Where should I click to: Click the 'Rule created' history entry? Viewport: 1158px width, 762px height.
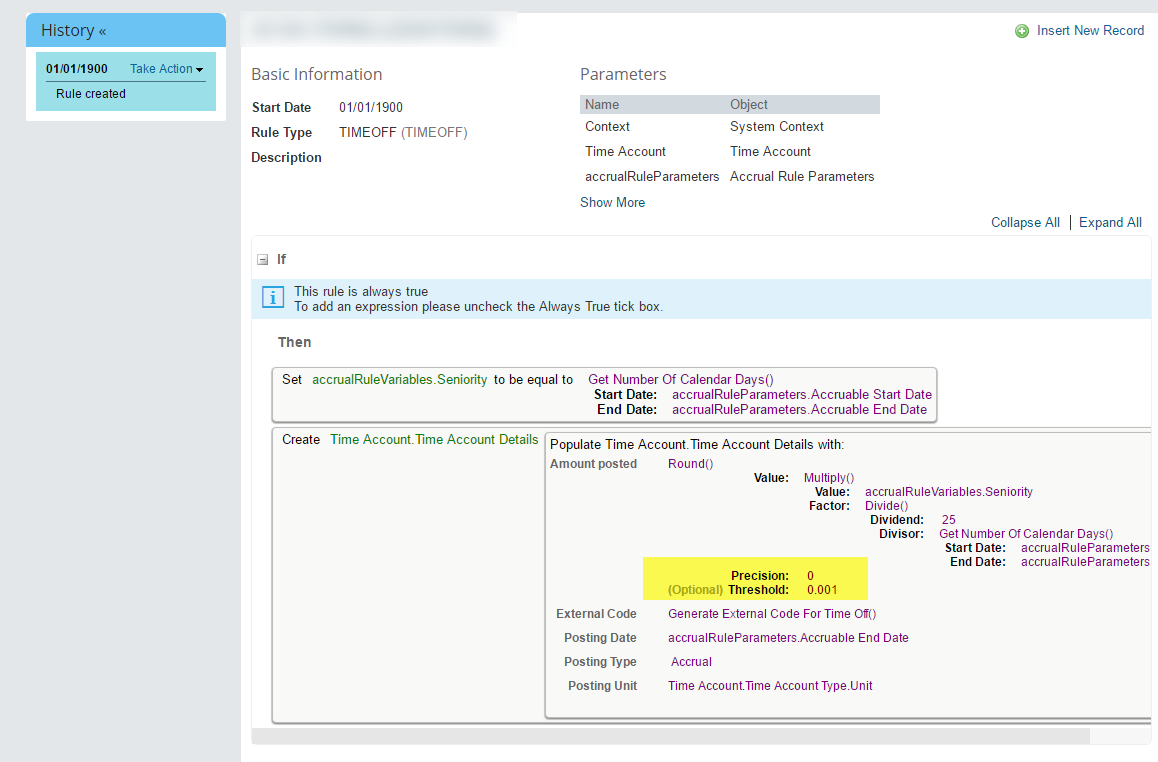tap(91, 94)
